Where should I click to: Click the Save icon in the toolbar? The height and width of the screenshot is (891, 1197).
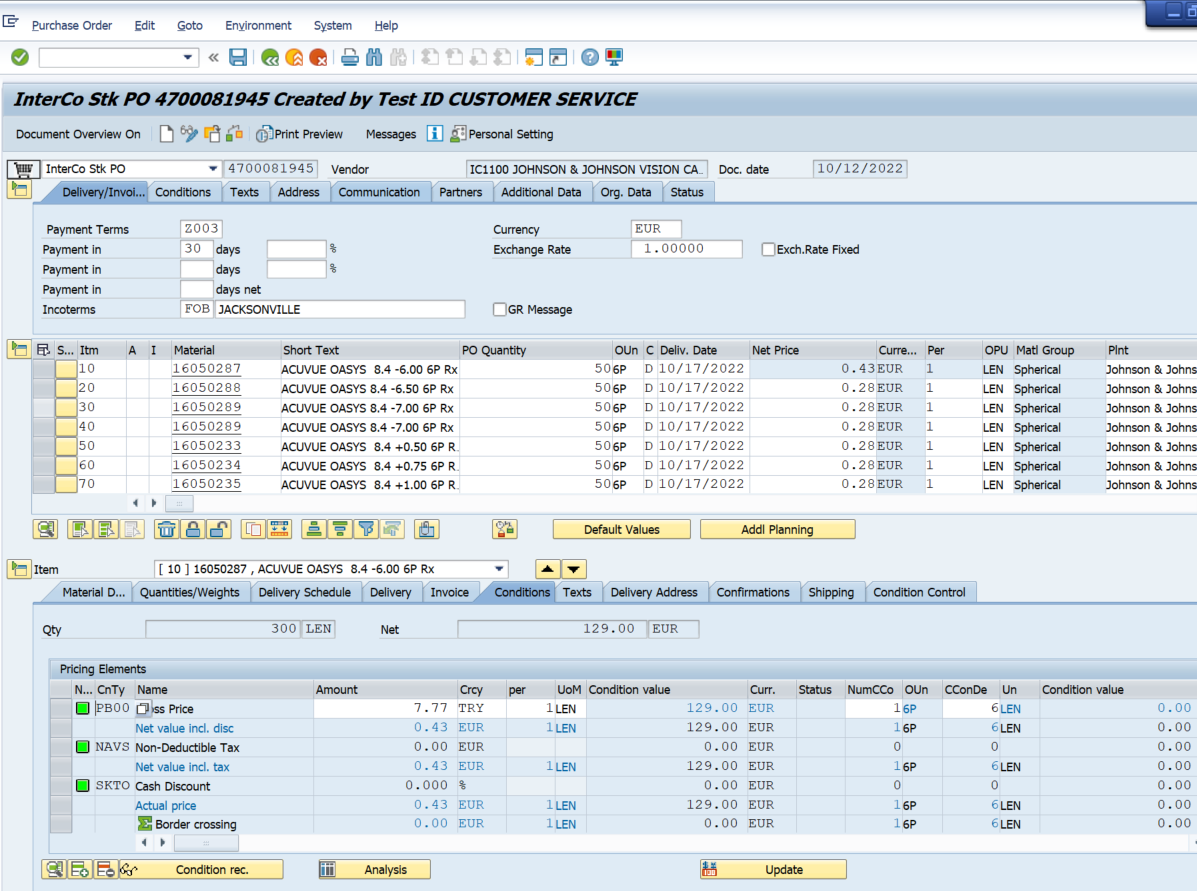pos(238,57)
